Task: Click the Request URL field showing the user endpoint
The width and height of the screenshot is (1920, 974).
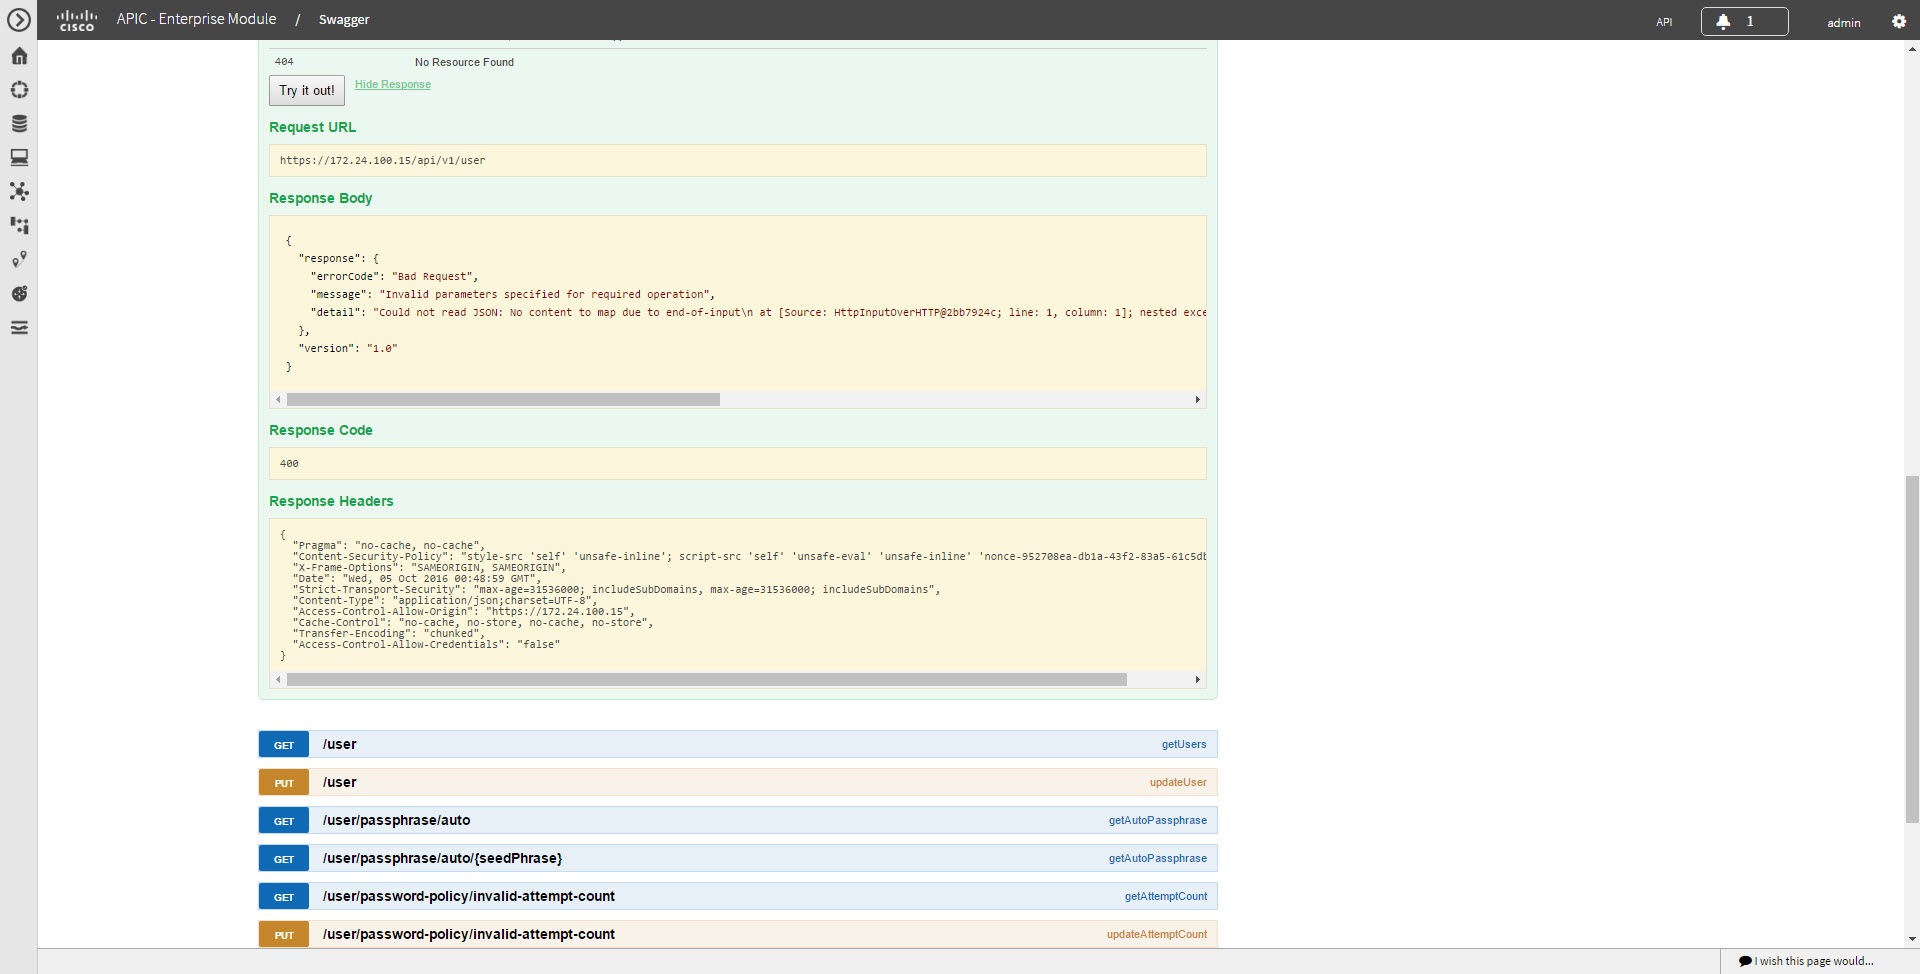Action: [x=737, y=160]
